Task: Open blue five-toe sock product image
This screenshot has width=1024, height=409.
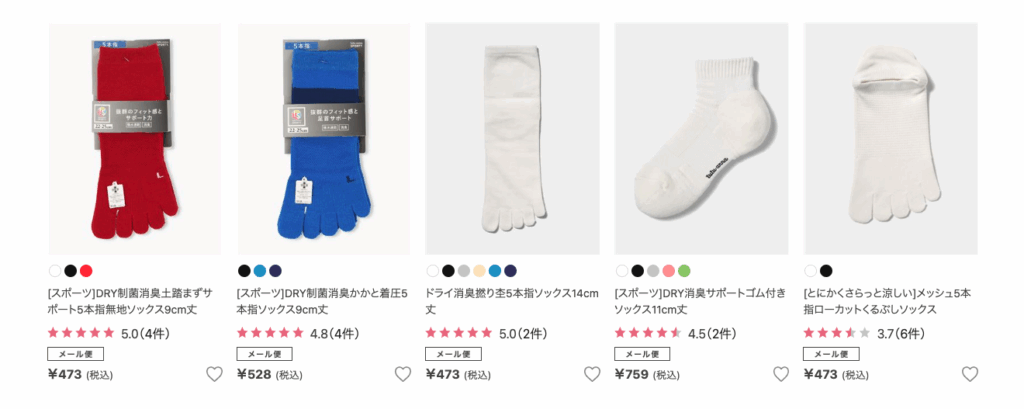Action: 324,139
